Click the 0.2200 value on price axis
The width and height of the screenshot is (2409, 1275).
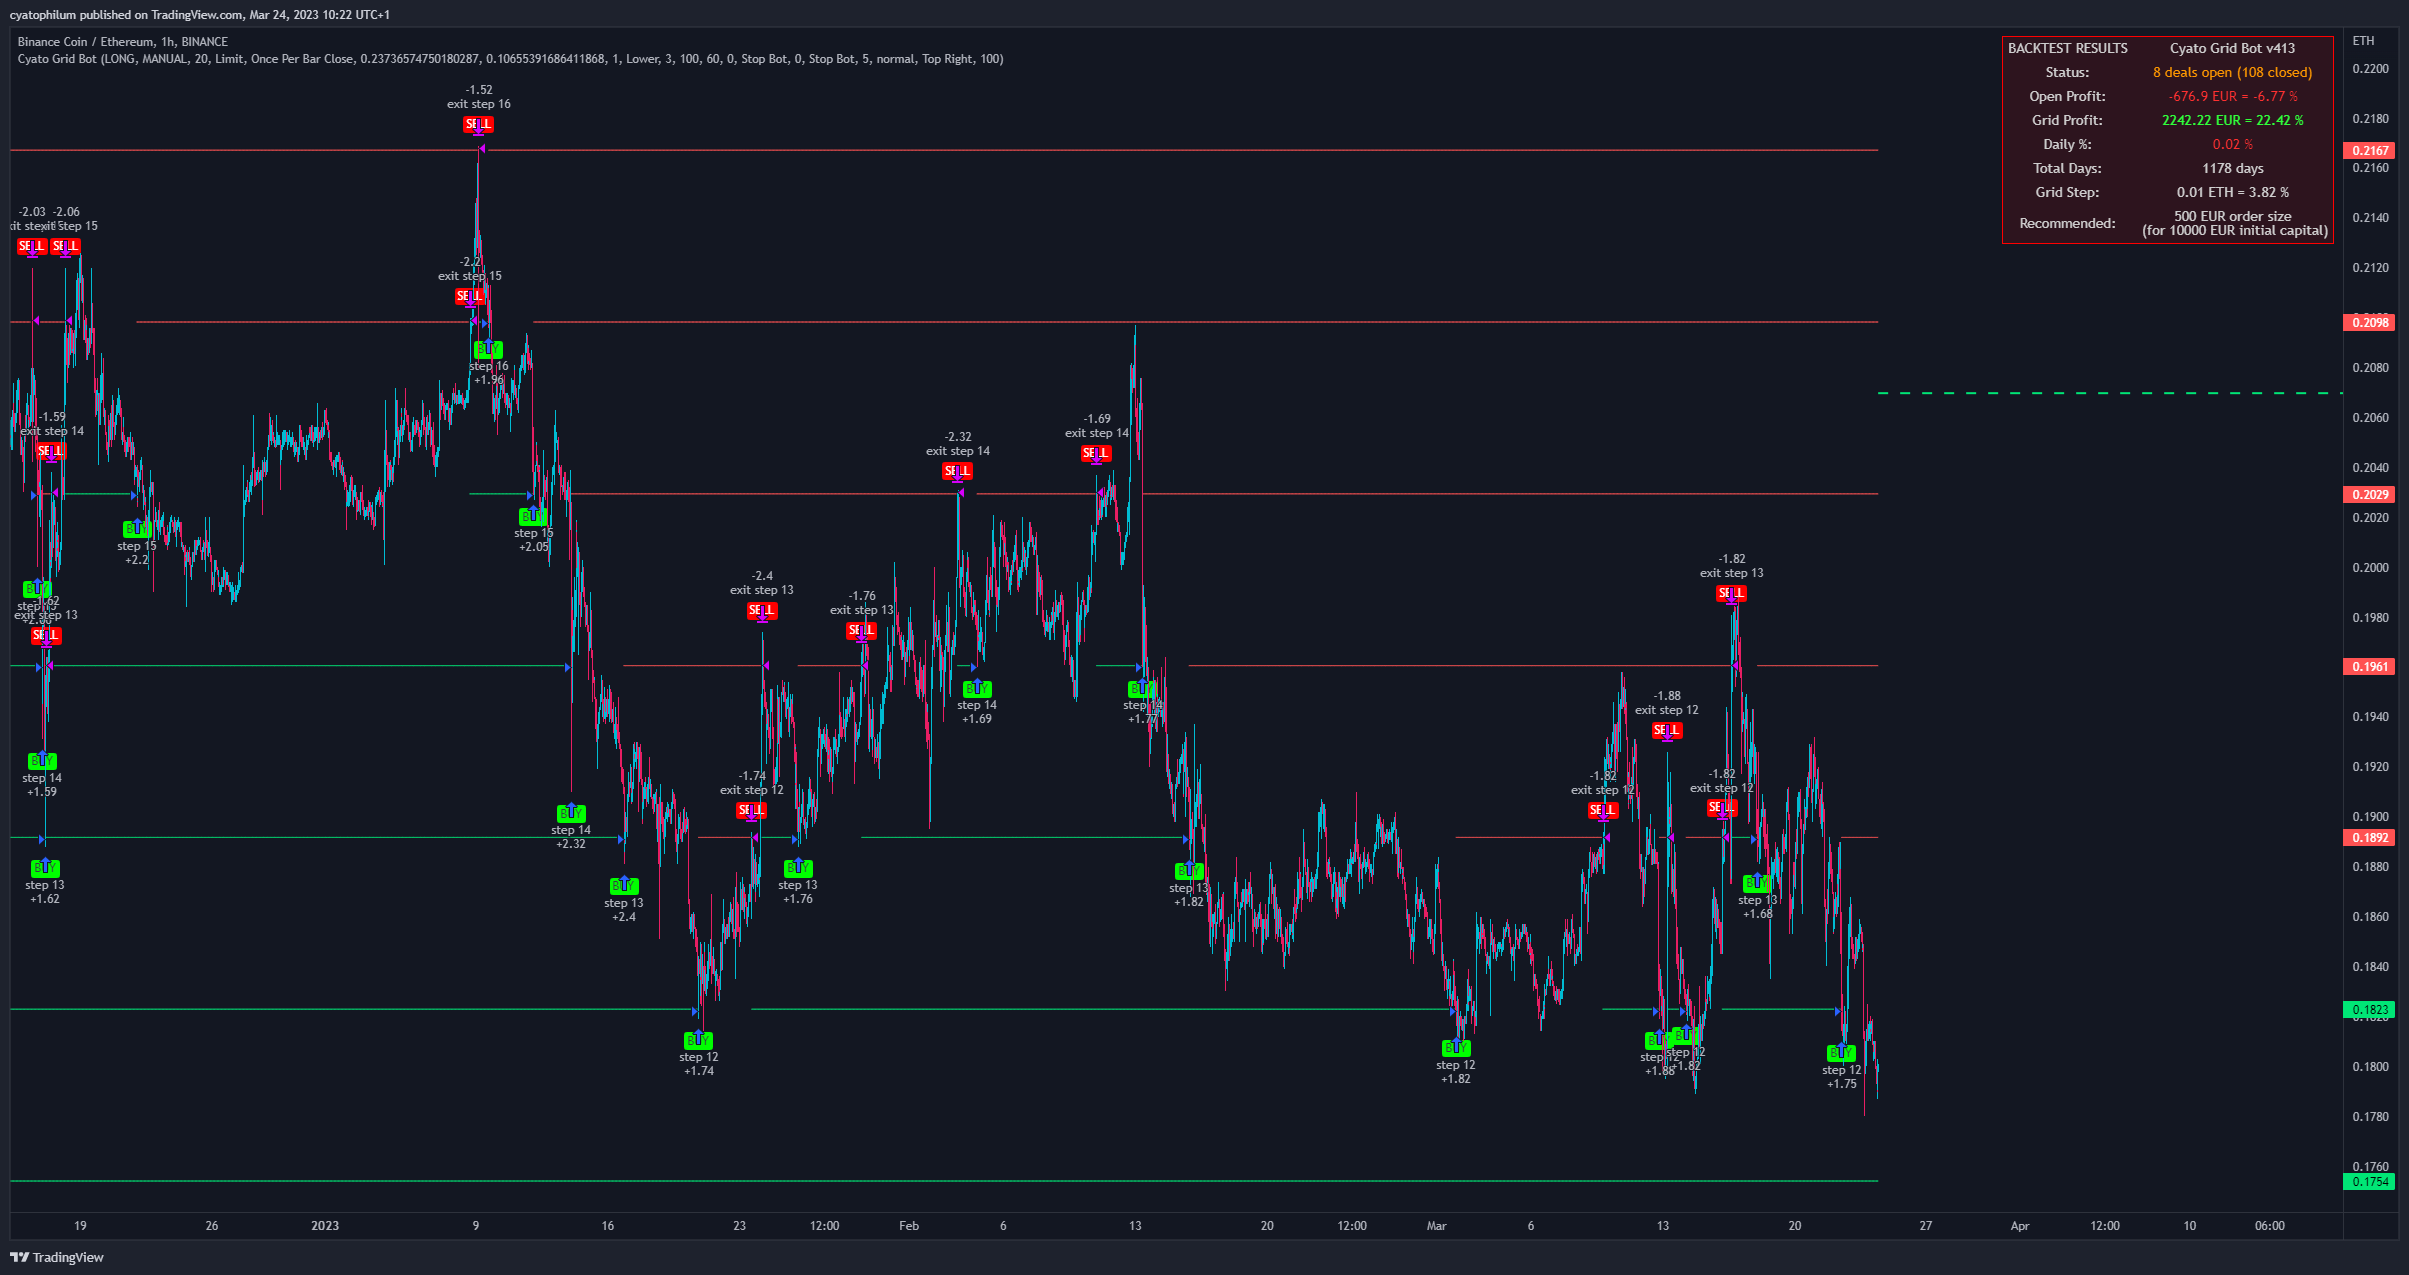pos(2371,68)
